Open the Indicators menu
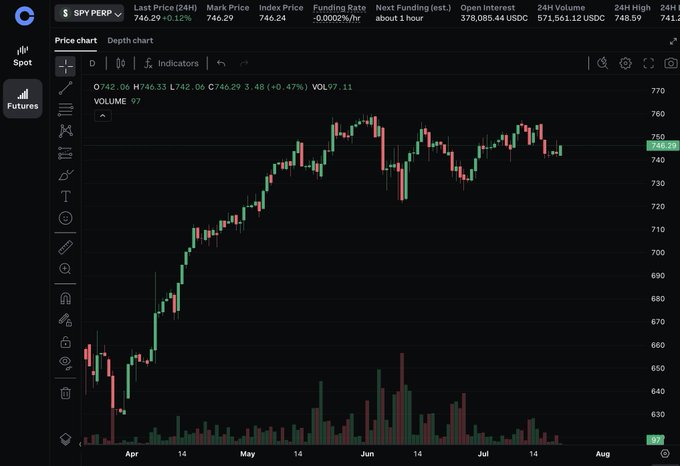Image resolution: width=680 pixels, height=466 pixels. pos(171,63)
